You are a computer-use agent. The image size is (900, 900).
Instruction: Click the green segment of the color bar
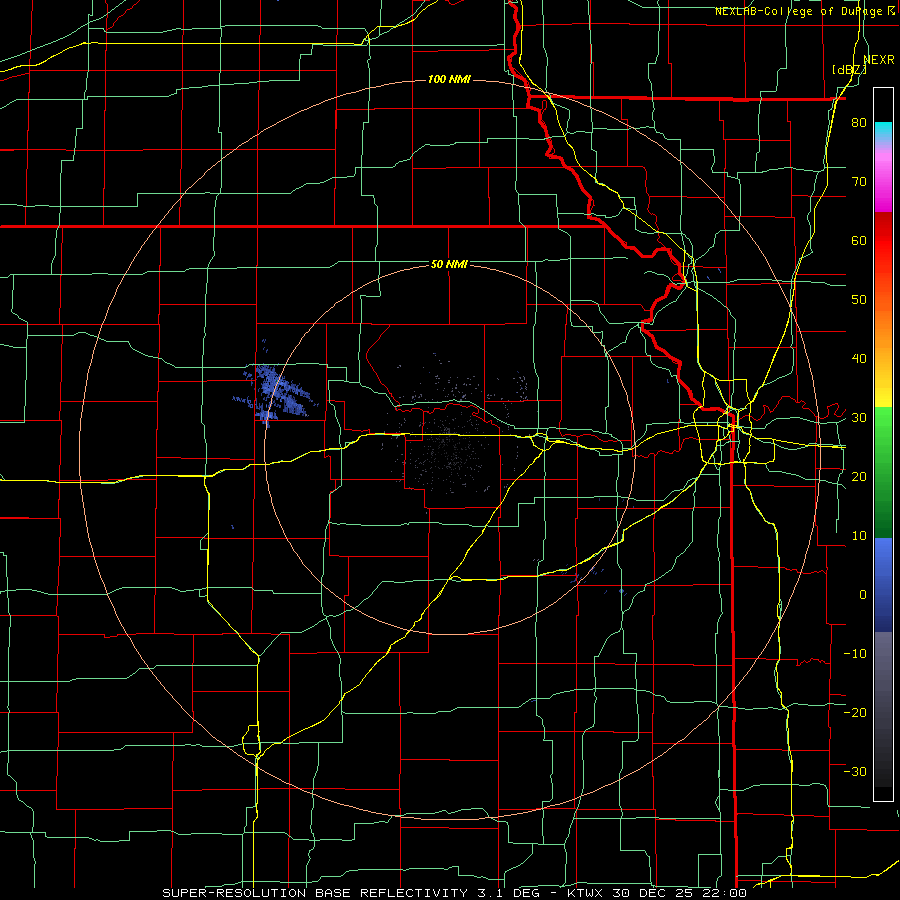[883, 472]
